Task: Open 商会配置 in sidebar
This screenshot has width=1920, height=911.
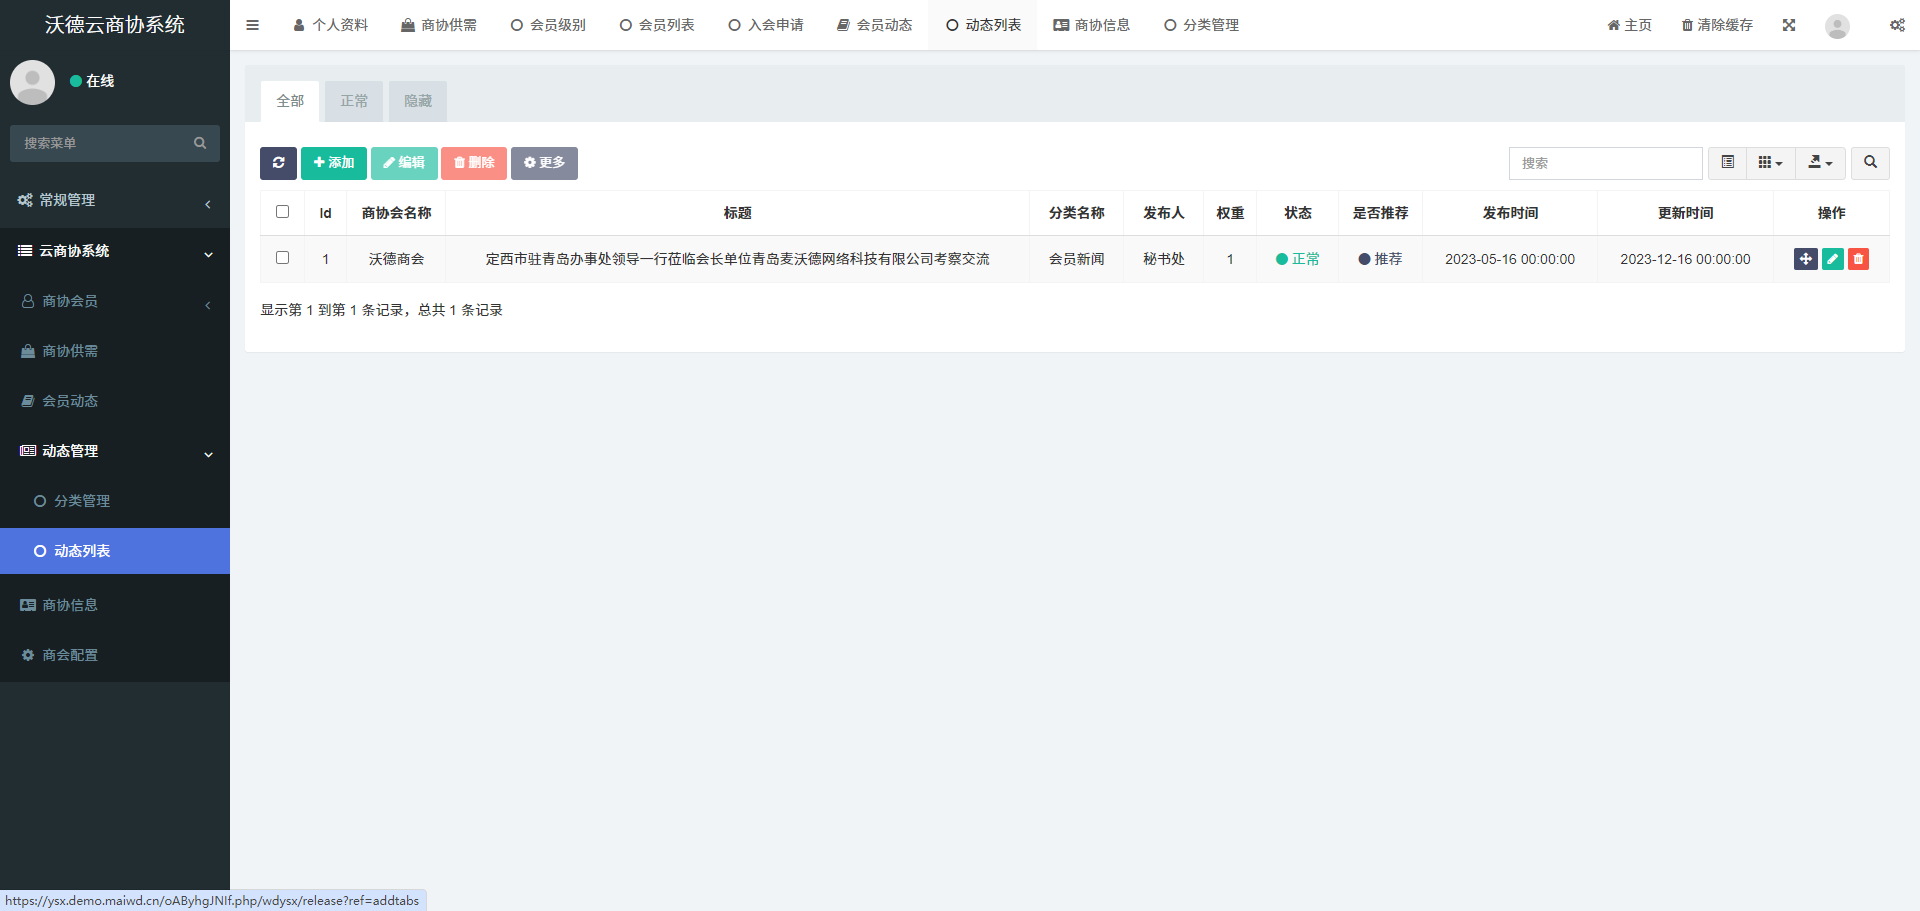Action: [115, 655]
